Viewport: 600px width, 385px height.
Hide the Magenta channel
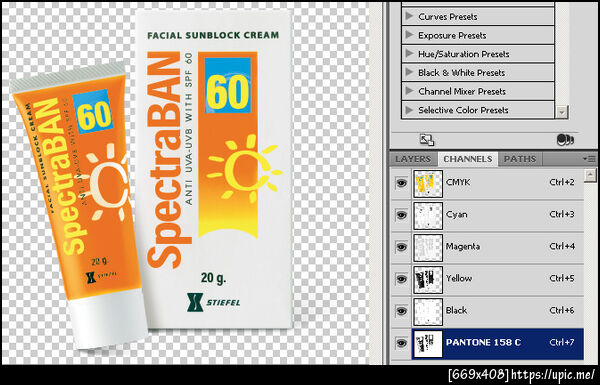click(x=401, y=247)
